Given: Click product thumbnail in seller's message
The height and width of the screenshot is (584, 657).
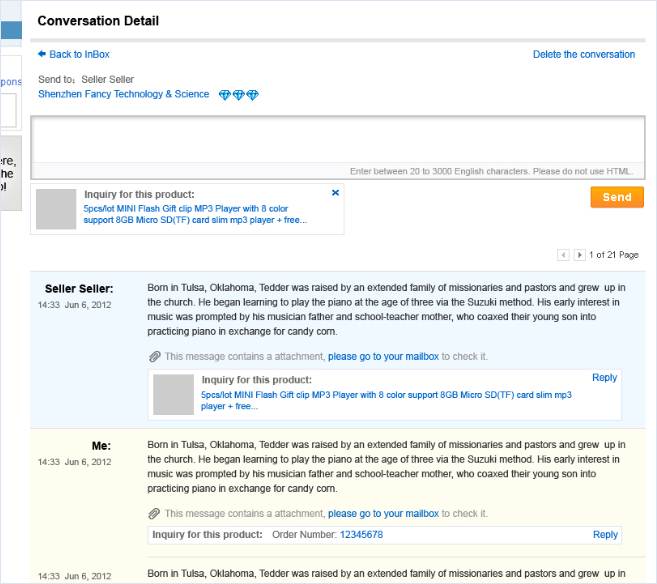Looking at the screenshot, I should pos(173,394).
